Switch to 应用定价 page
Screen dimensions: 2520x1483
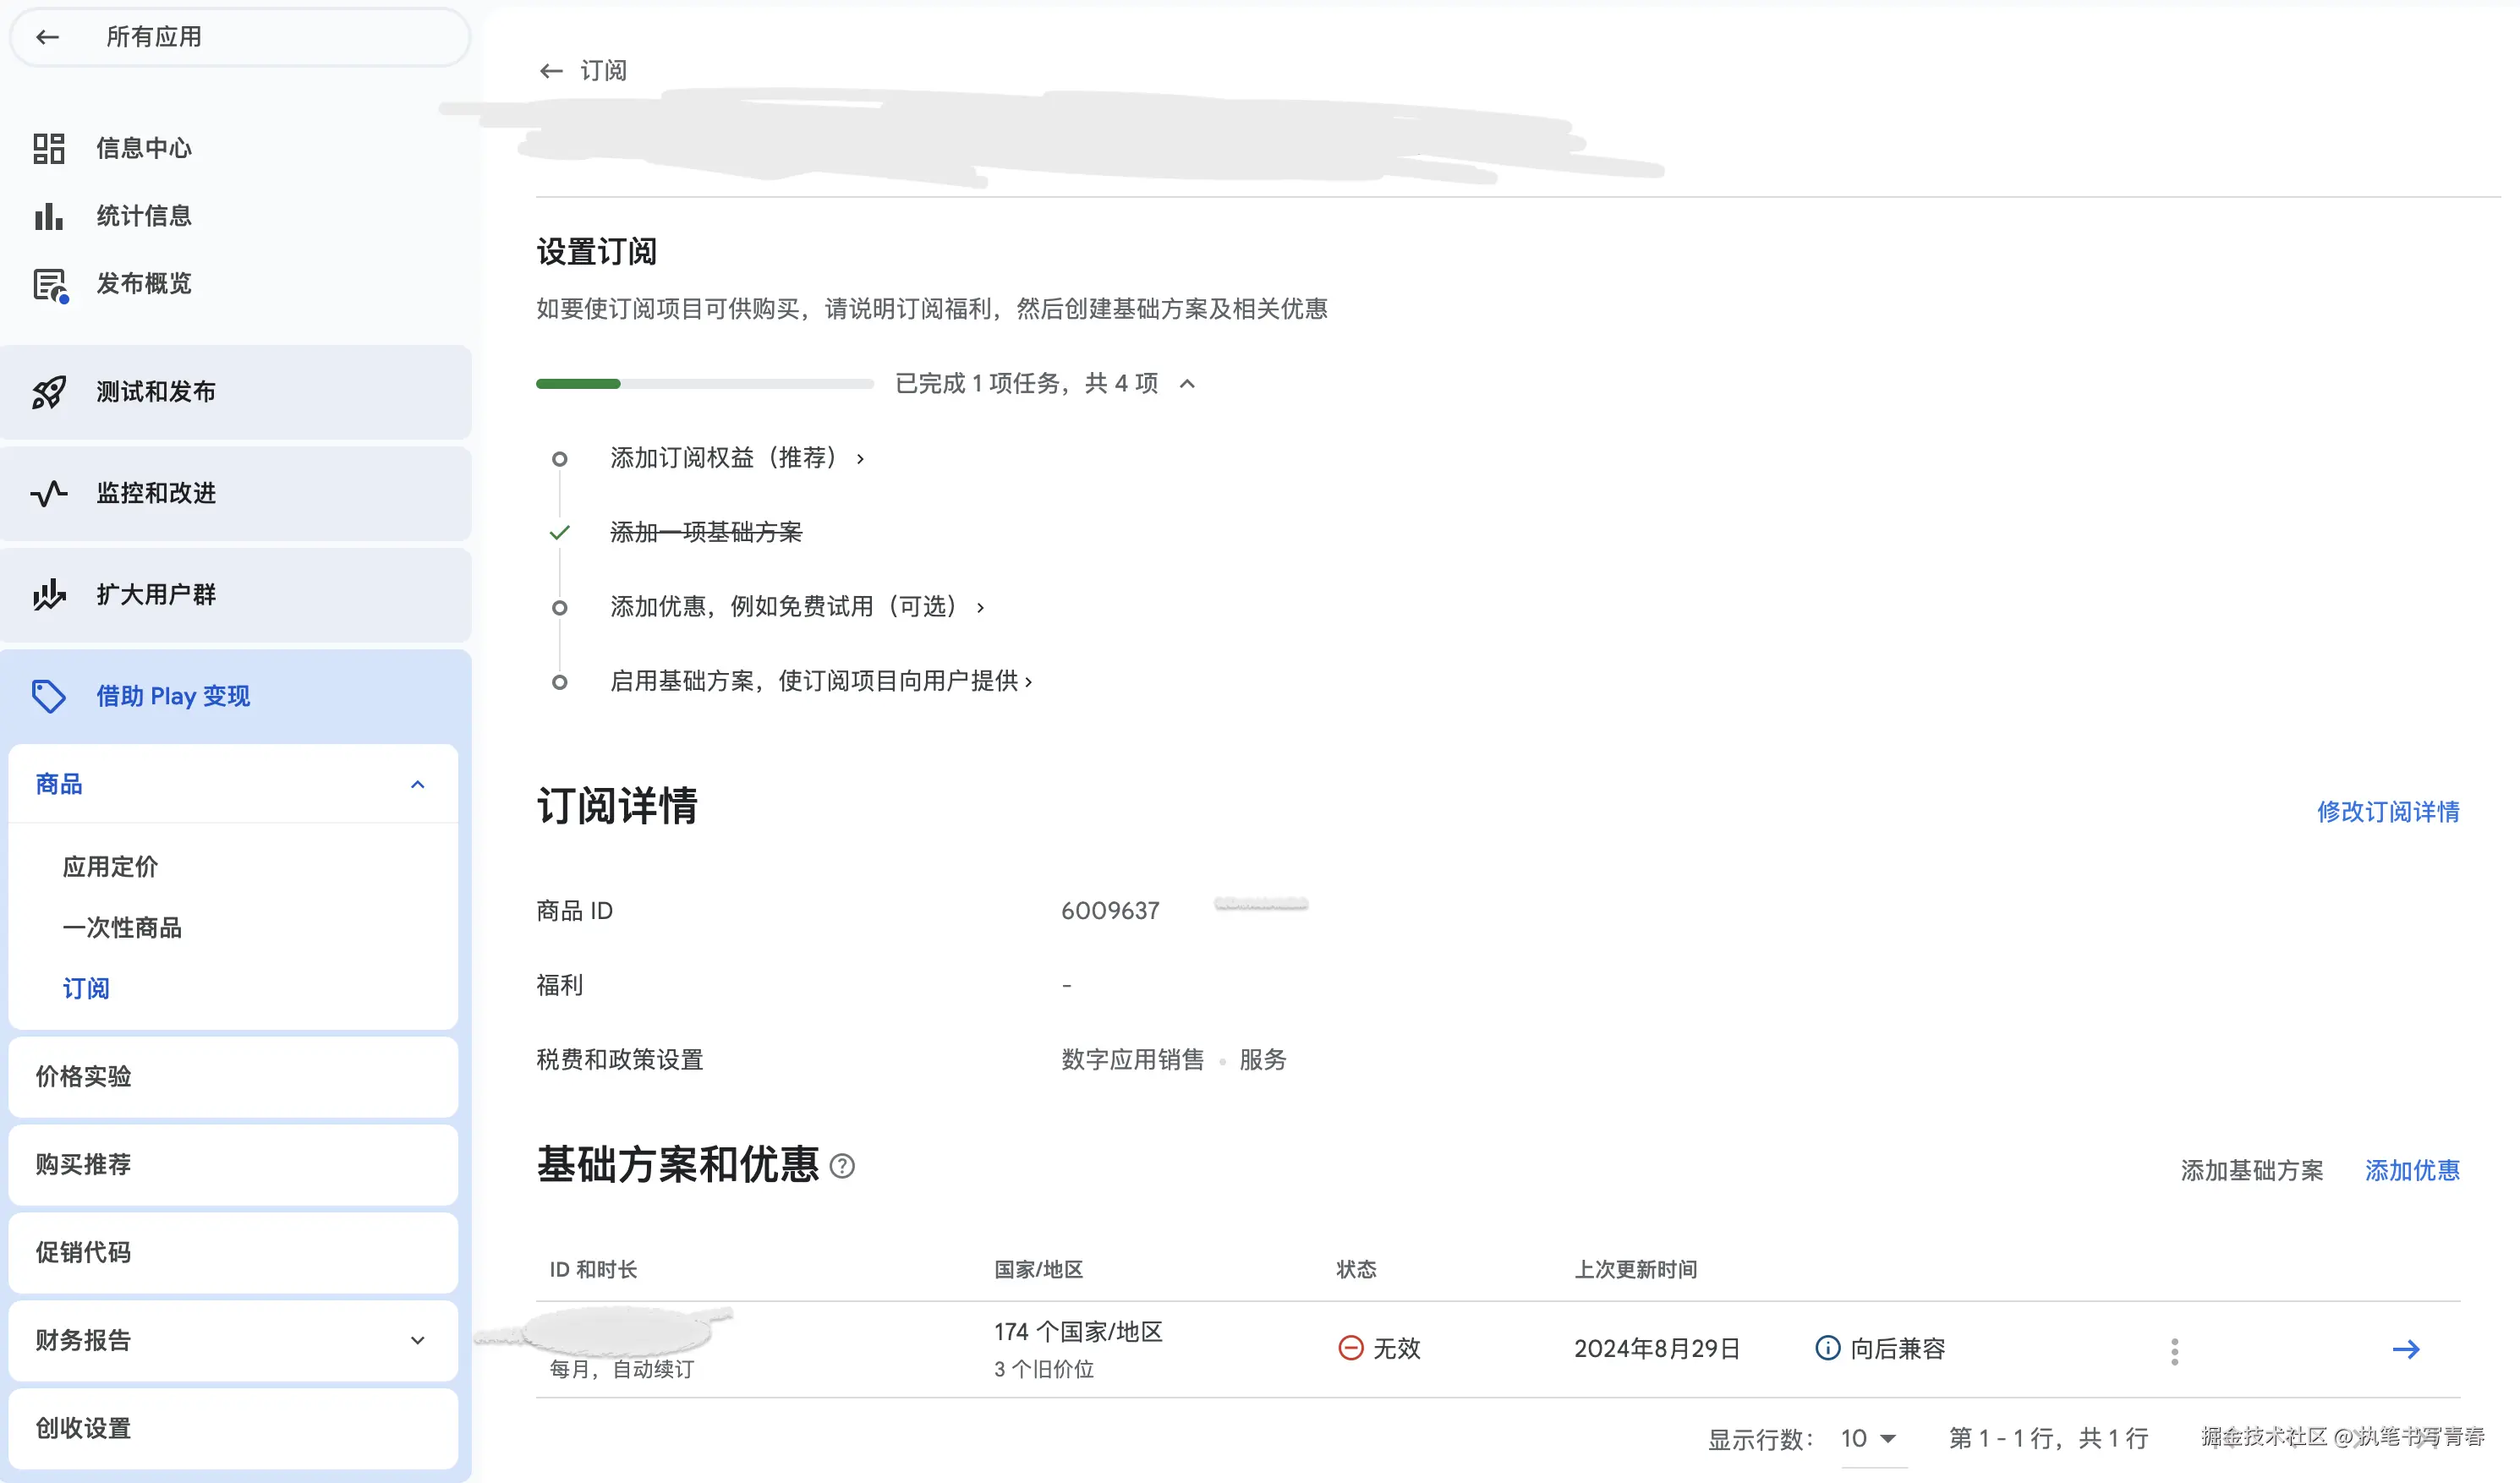[x=110, y=867]
